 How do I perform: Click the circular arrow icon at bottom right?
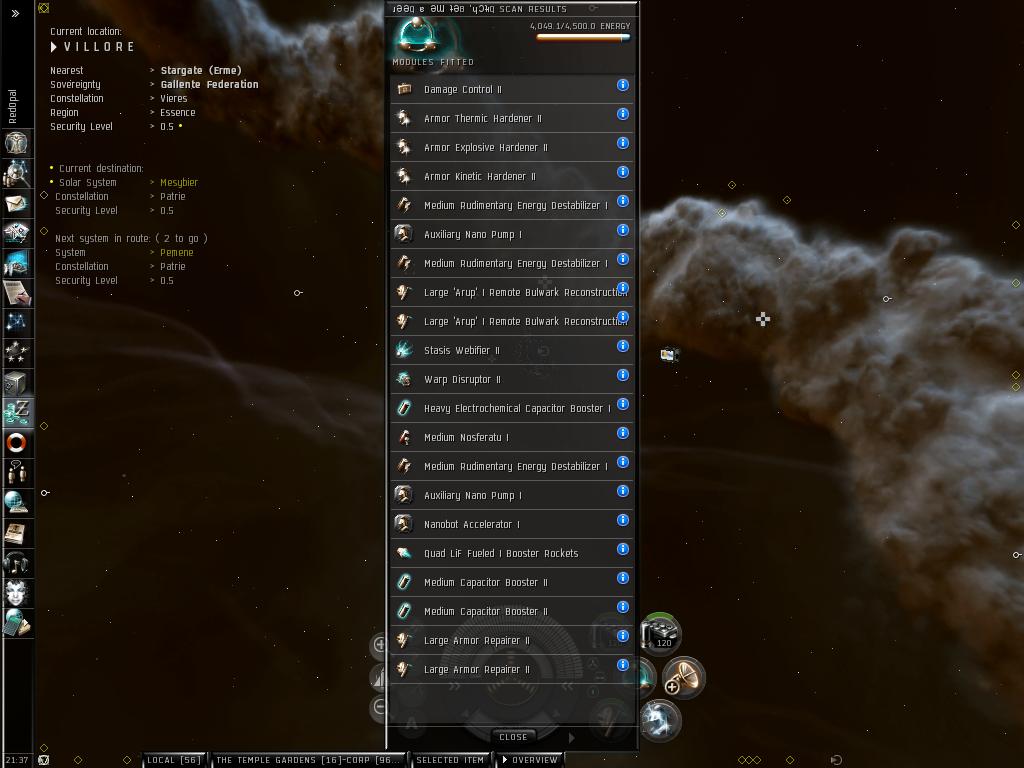click(836, 760)
